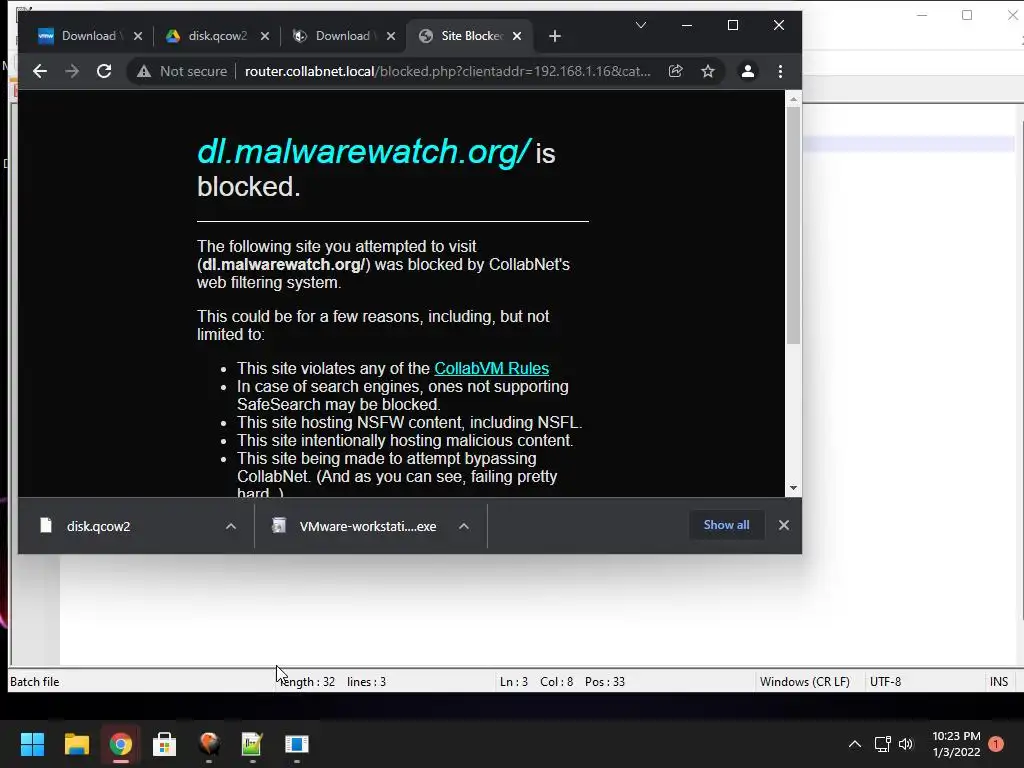Share this page via share icon

[676, 71]
